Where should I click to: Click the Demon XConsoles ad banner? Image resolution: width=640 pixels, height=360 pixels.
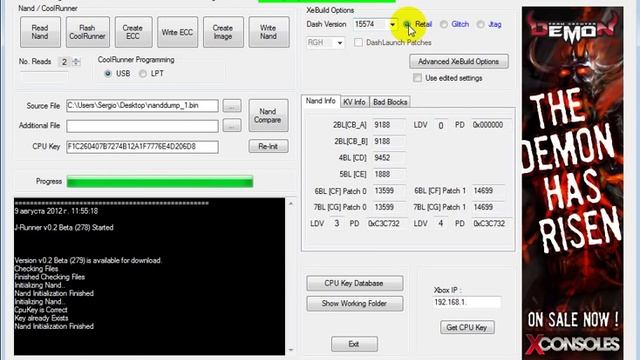(573, 183)
